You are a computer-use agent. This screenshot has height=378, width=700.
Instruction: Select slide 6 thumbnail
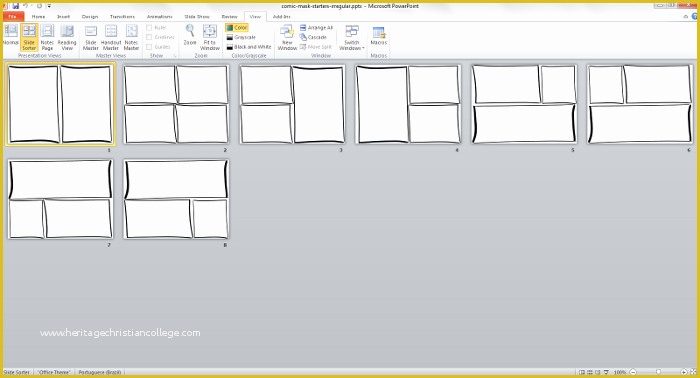pos(640,104)
